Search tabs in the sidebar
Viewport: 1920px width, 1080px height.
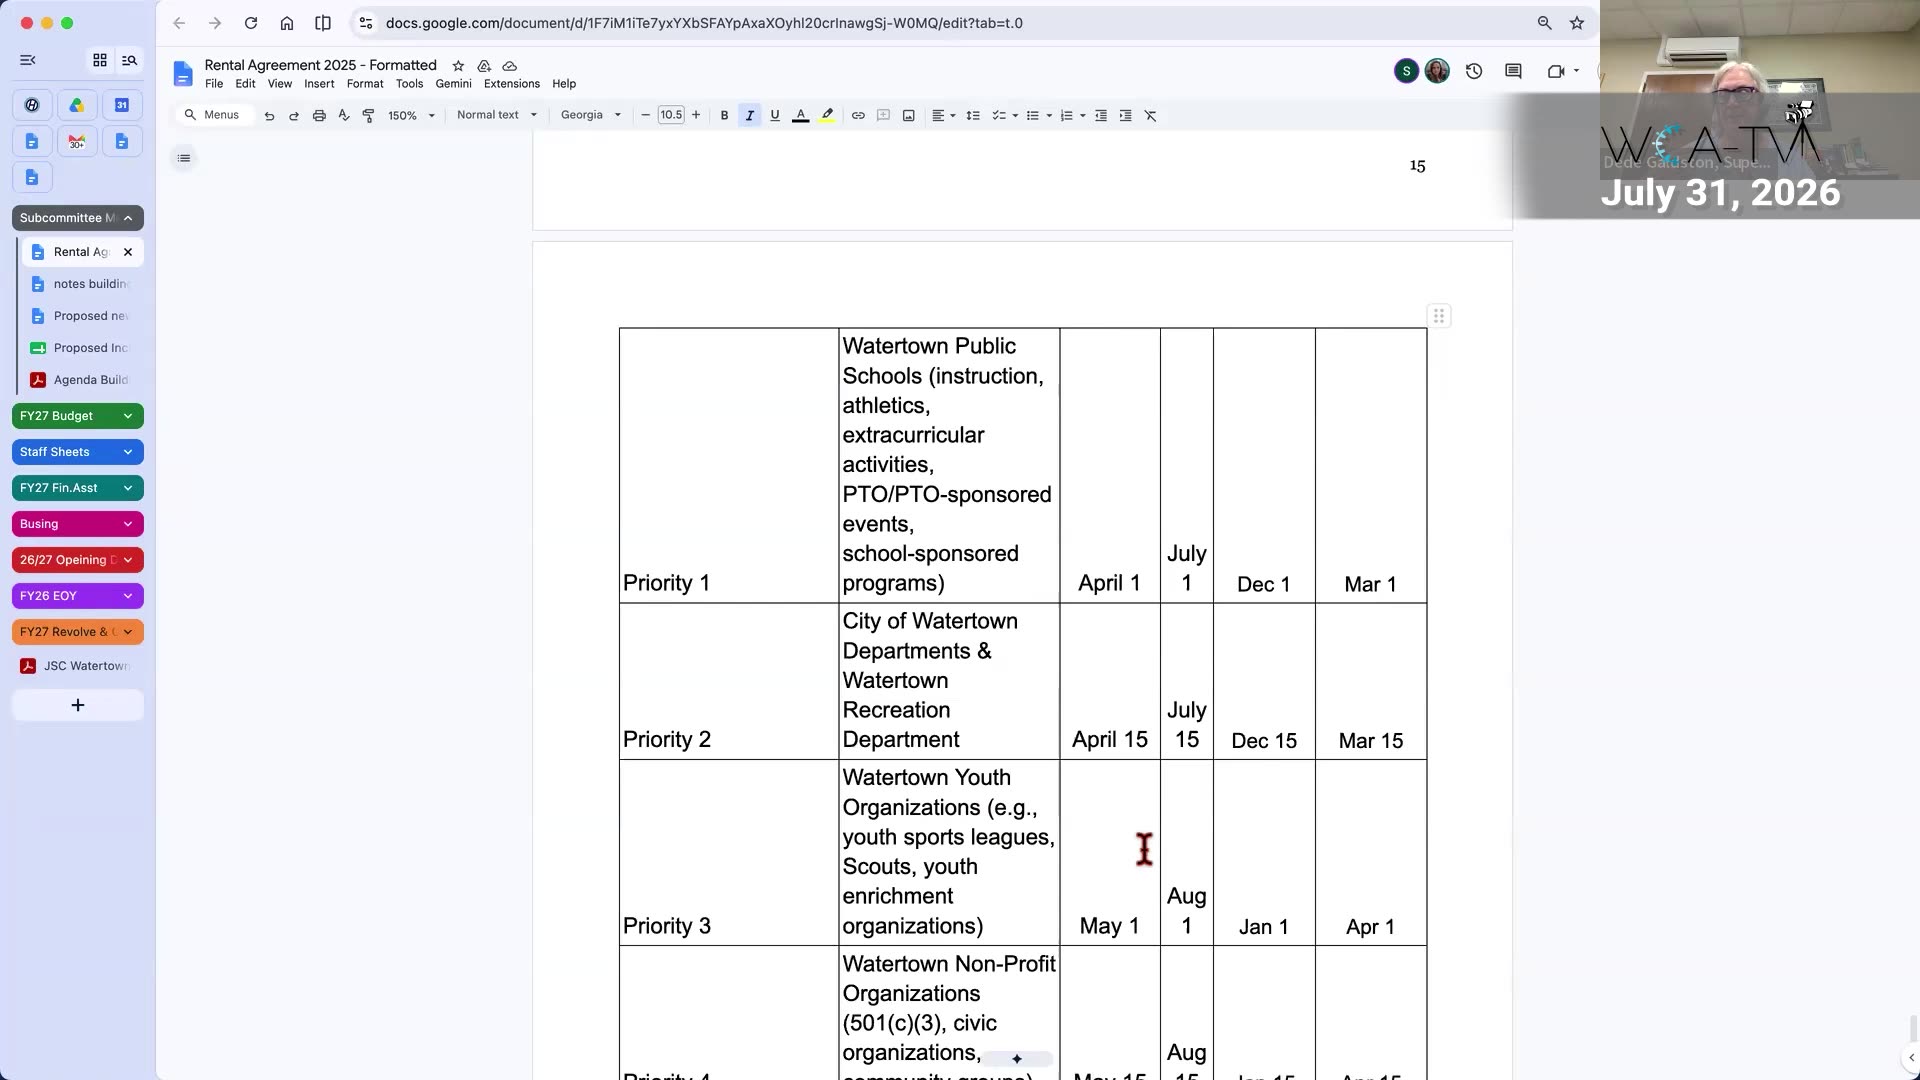coord(130,60)
